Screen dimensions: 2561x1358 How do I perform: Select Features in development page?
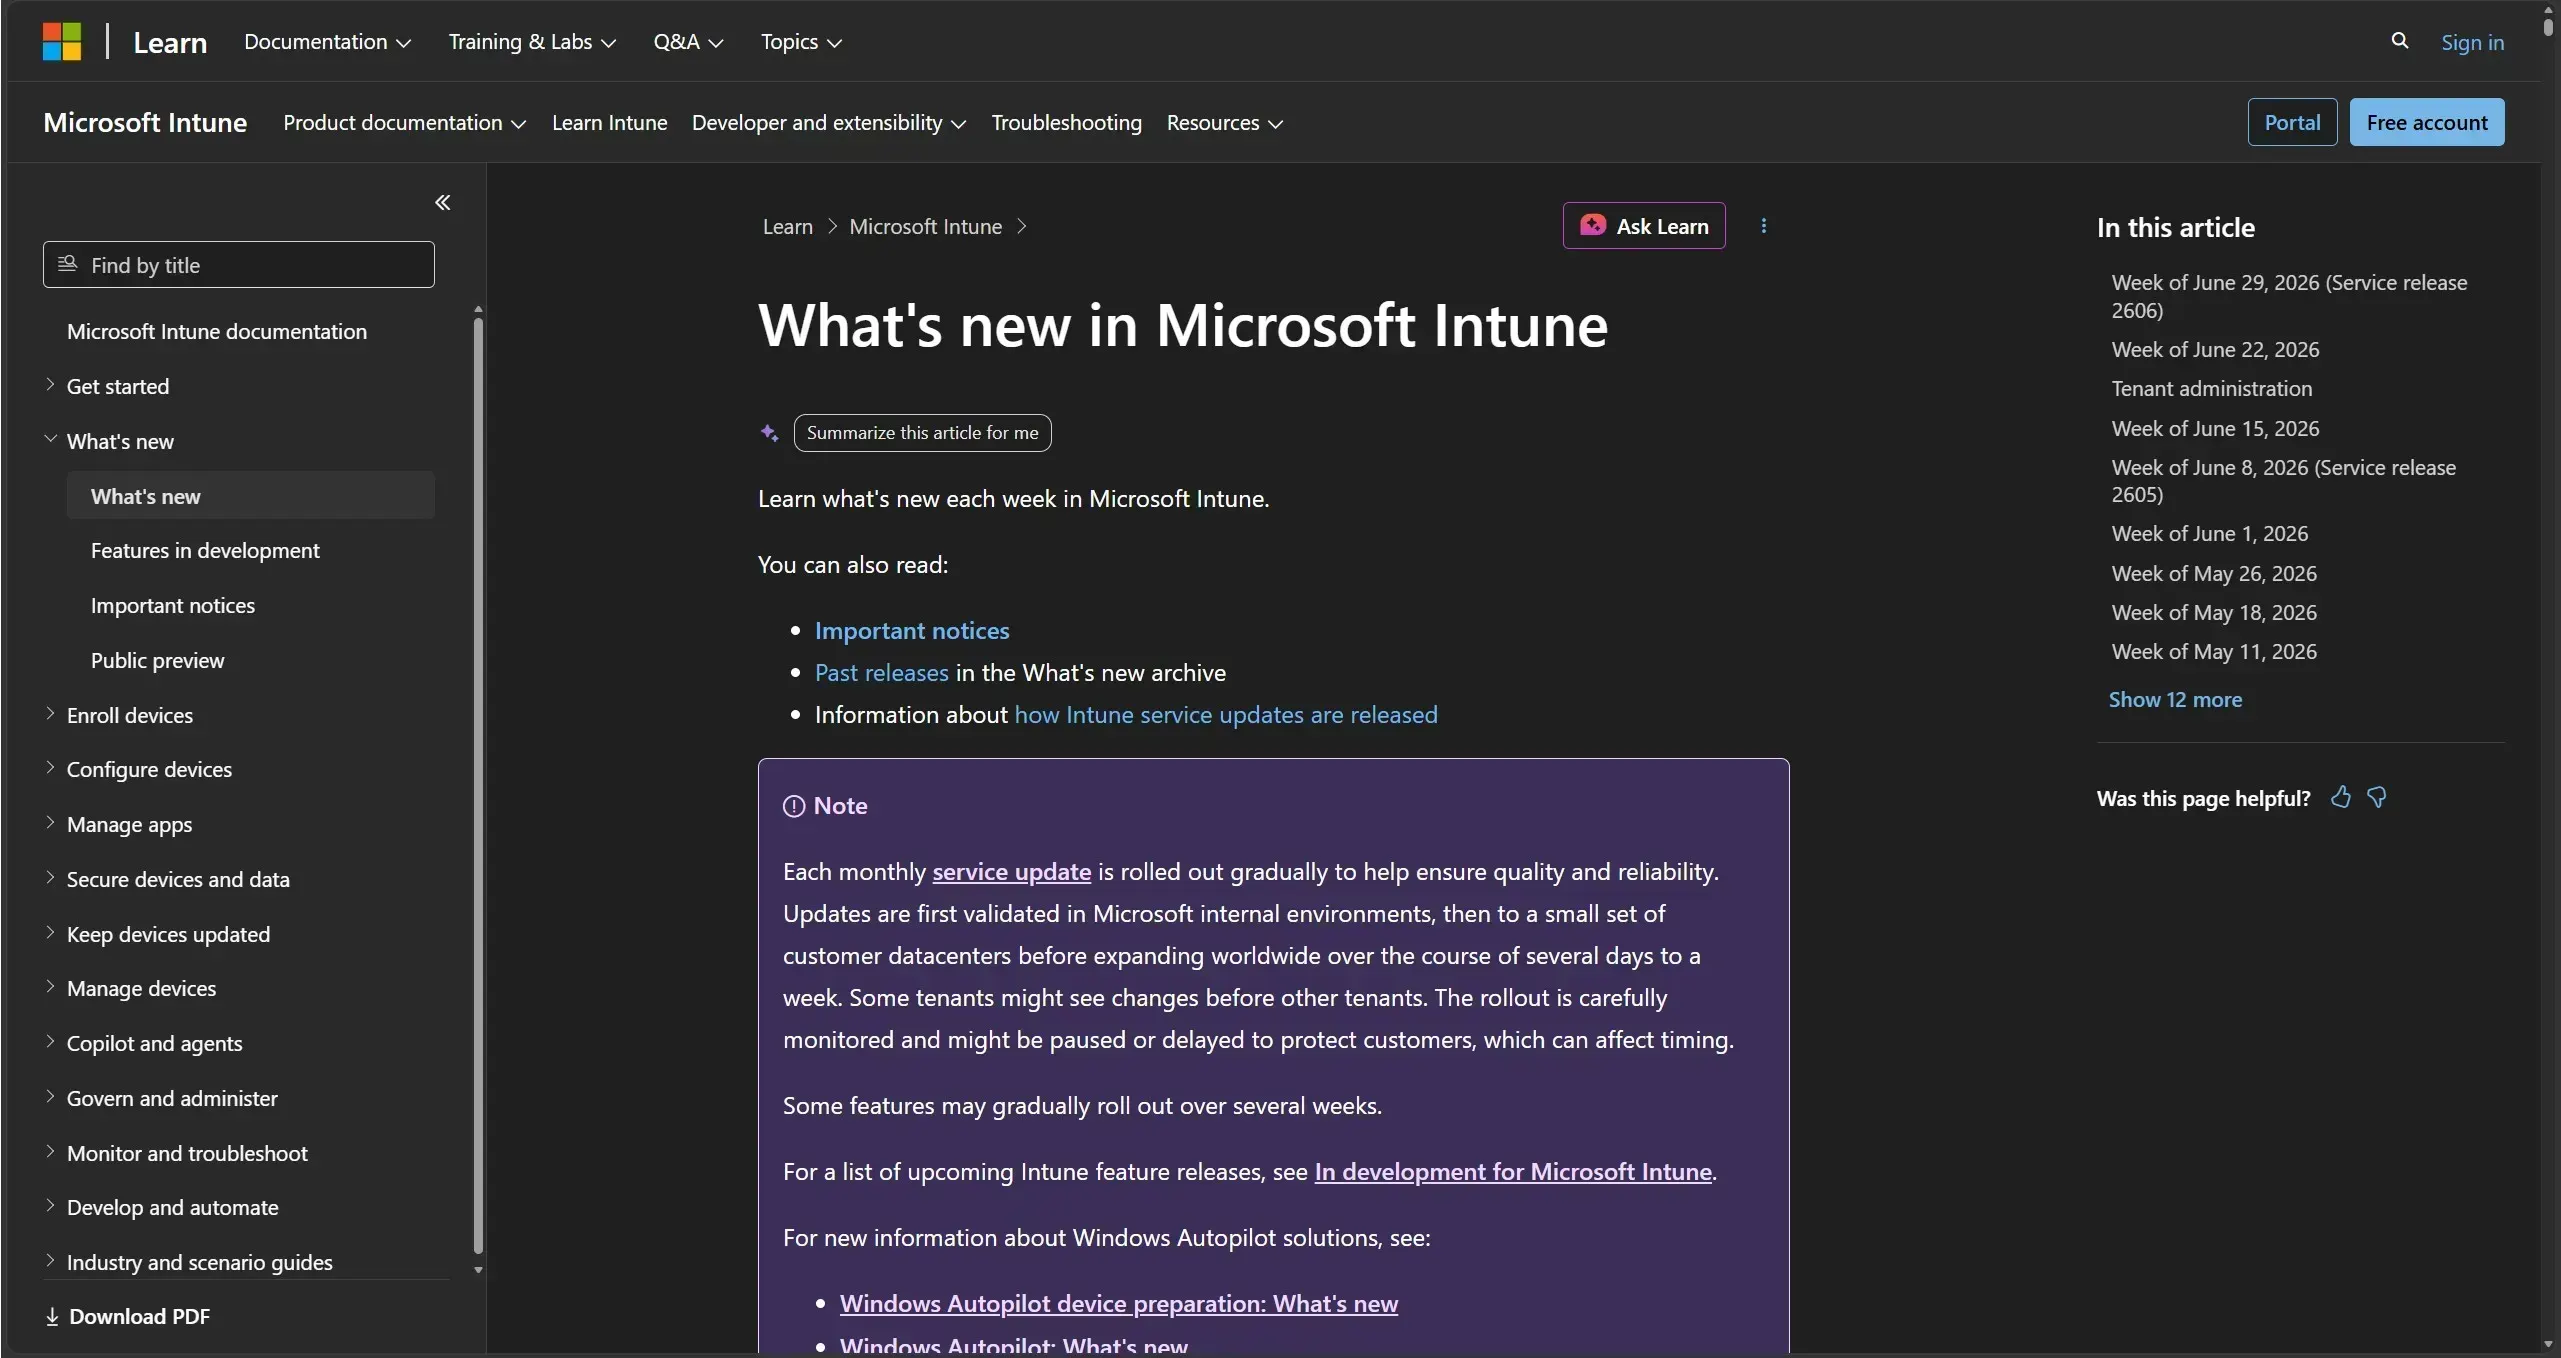[x=205, y=550]
